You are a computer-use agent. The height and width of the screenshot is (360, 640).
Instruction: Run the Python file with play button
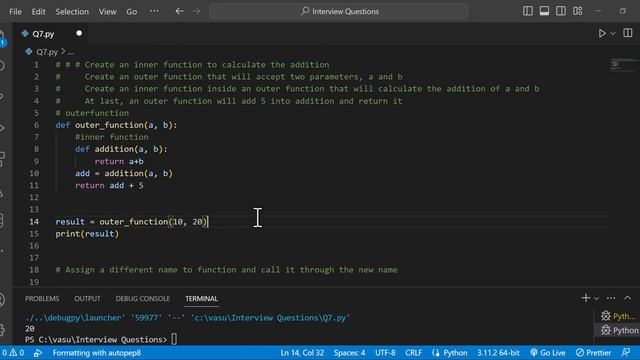coord(602,33)
